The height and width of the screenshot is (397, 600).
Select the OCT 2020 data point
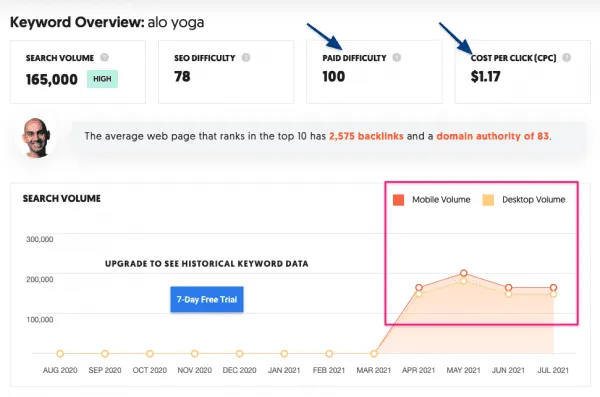tap(150, 354)
